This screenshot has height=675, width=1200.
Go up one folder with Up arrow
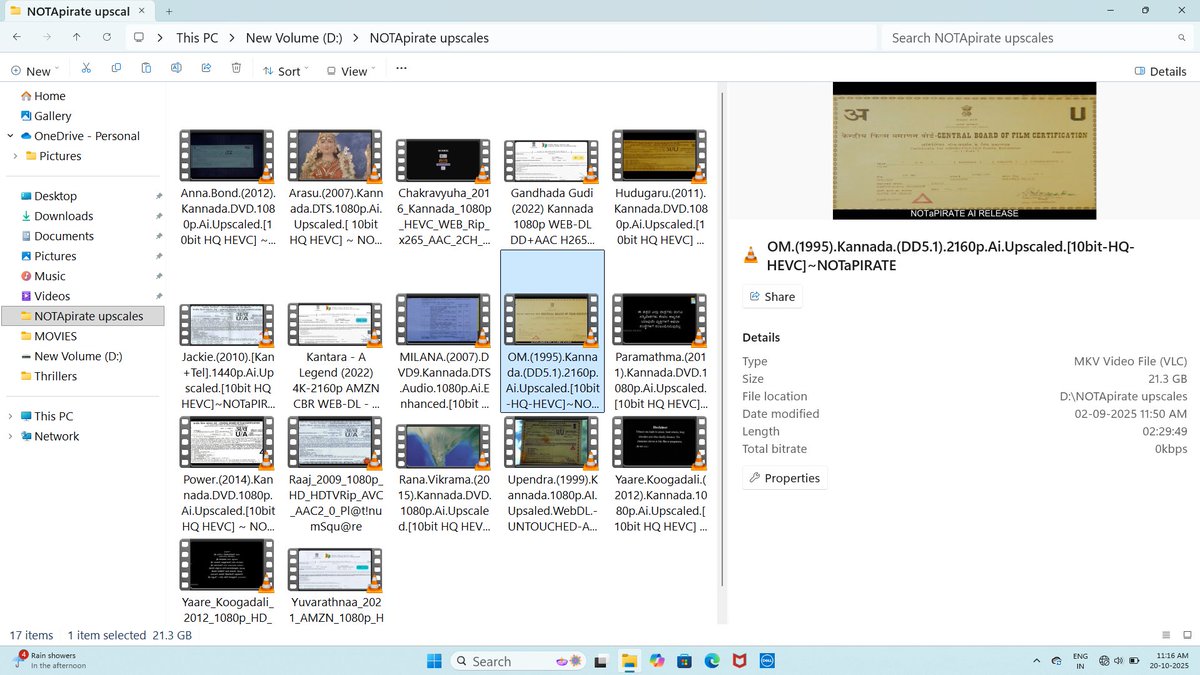[77, 37]
